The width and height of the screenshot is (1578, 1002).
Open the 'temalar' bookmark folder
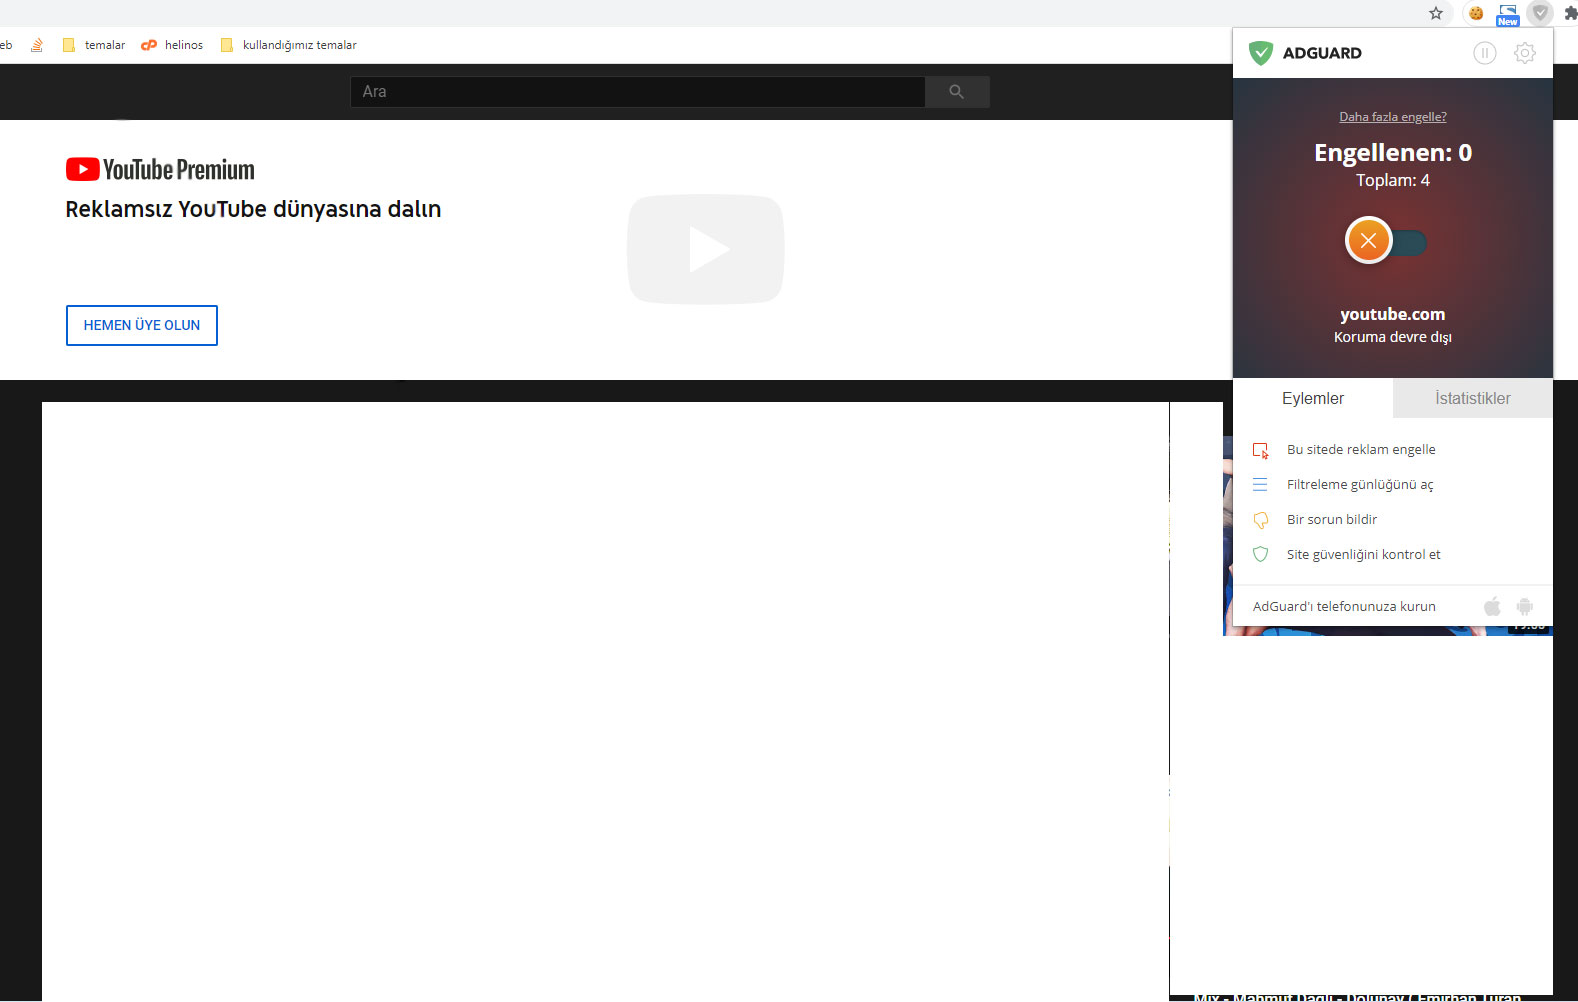tap(94, 45)
